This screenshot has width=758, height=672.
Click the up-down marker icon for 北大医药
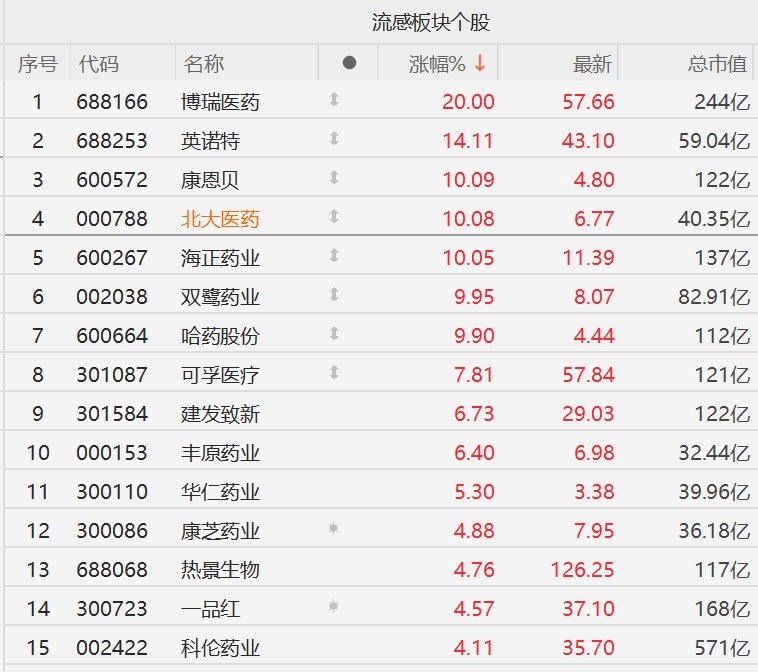point(334,217)
